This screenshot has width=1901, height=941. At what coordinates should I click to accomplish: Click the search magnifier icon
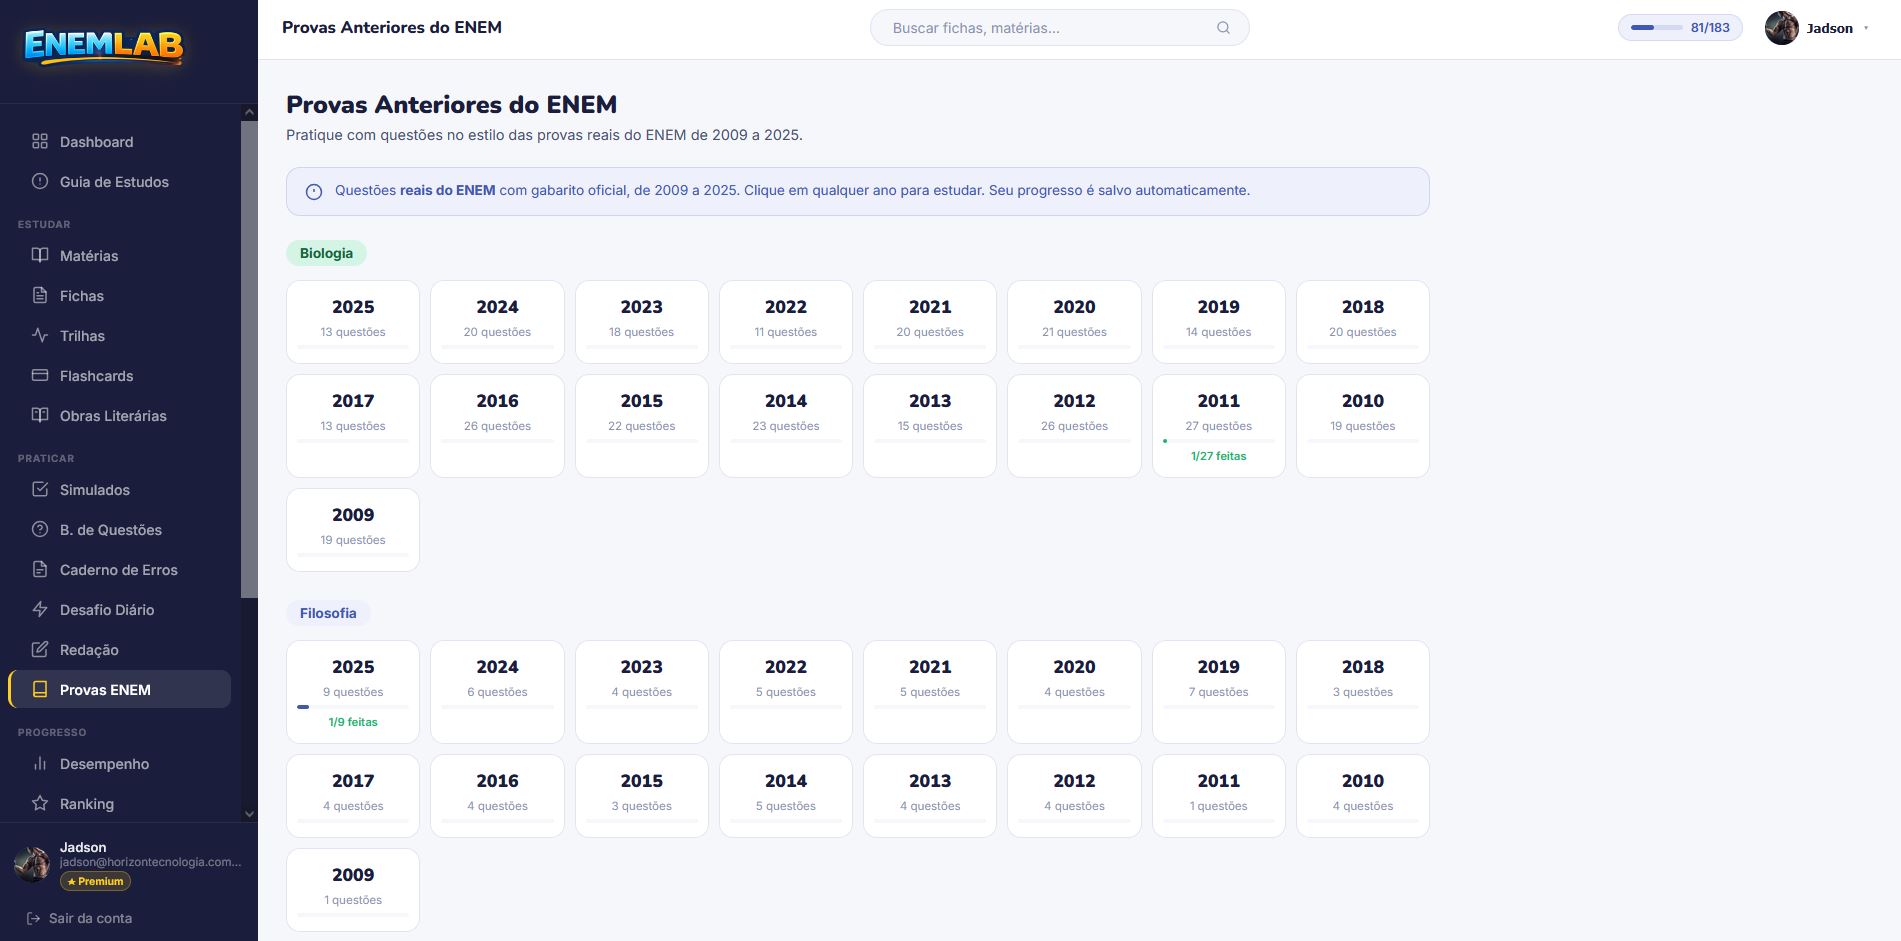pos(1223,28)
